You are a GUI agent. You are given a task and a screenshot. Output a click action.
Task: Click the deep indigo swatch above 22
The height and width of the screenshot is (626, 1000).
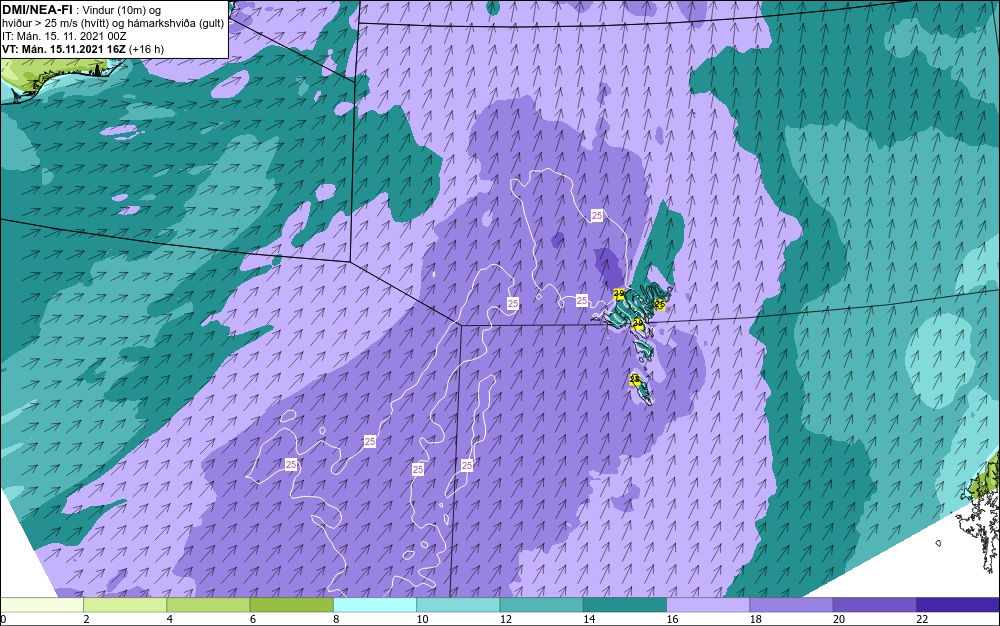coord(957,605)
